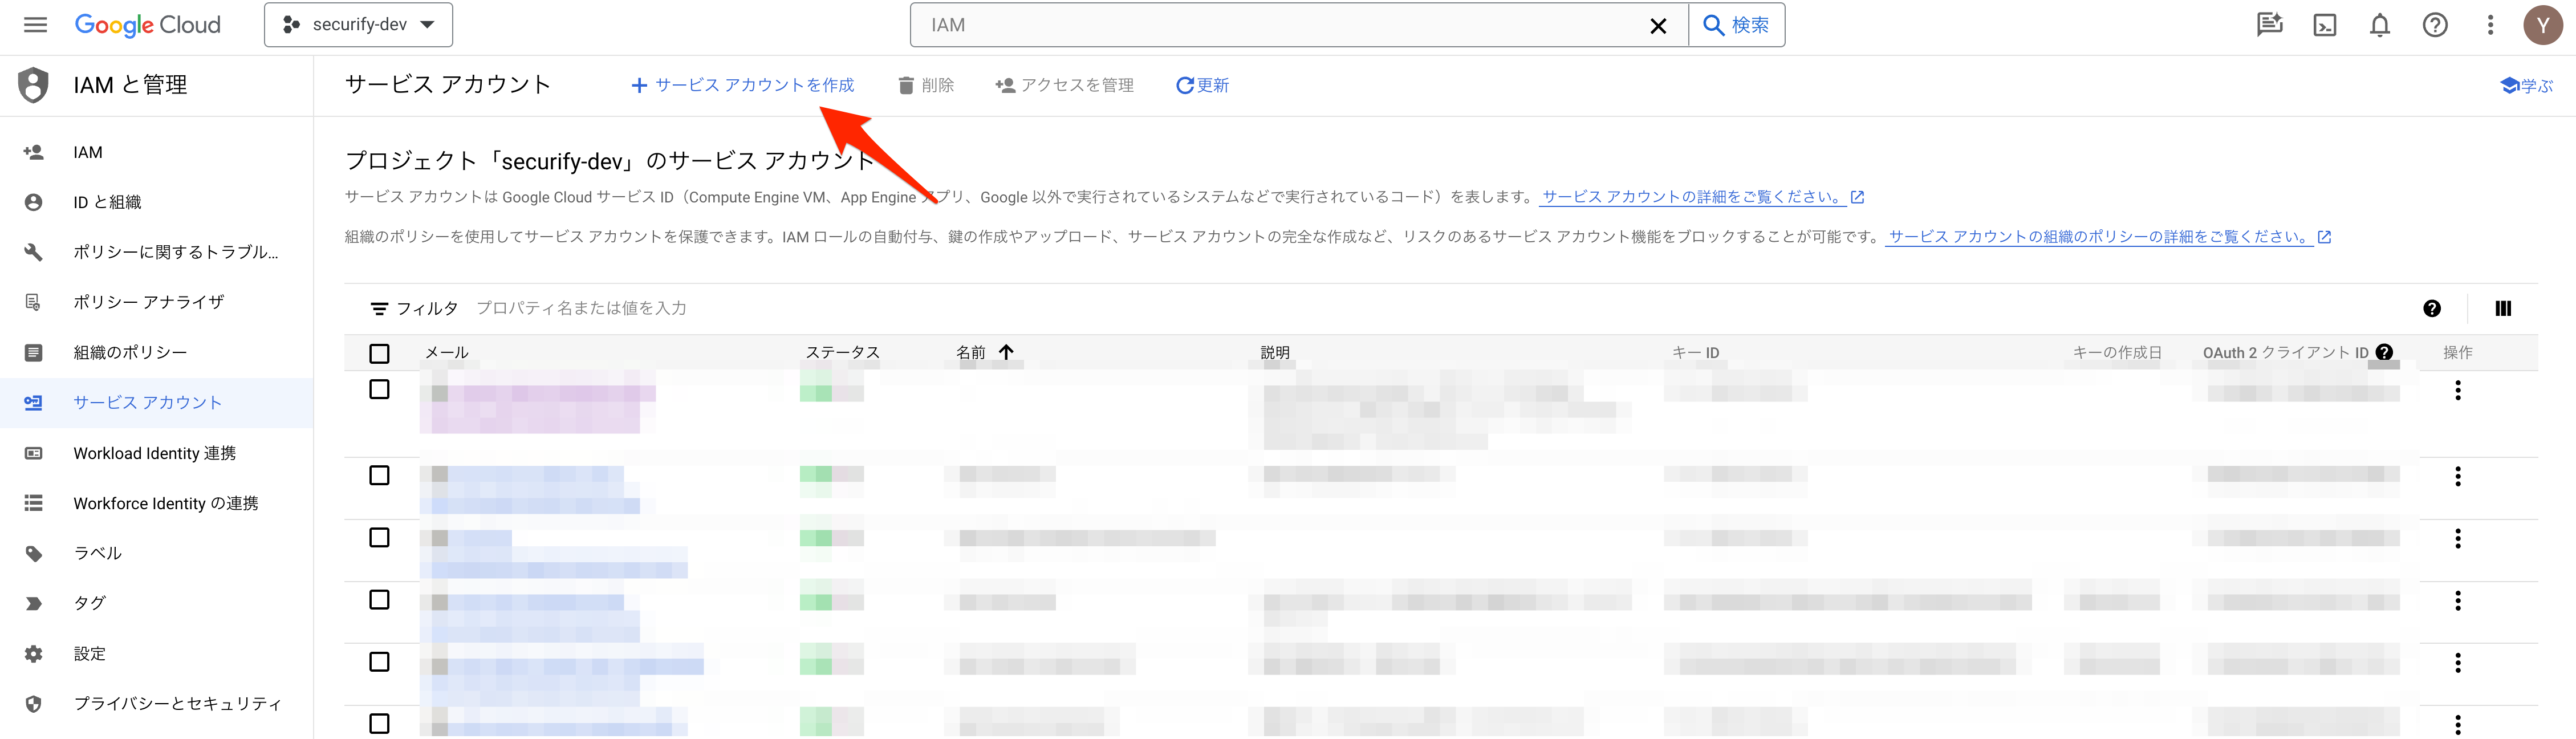This screenshot has width=2576, height=739.
Task: Open the 学ぶ learn panel
Action: pyautogui.click(x=2526, y=85)
